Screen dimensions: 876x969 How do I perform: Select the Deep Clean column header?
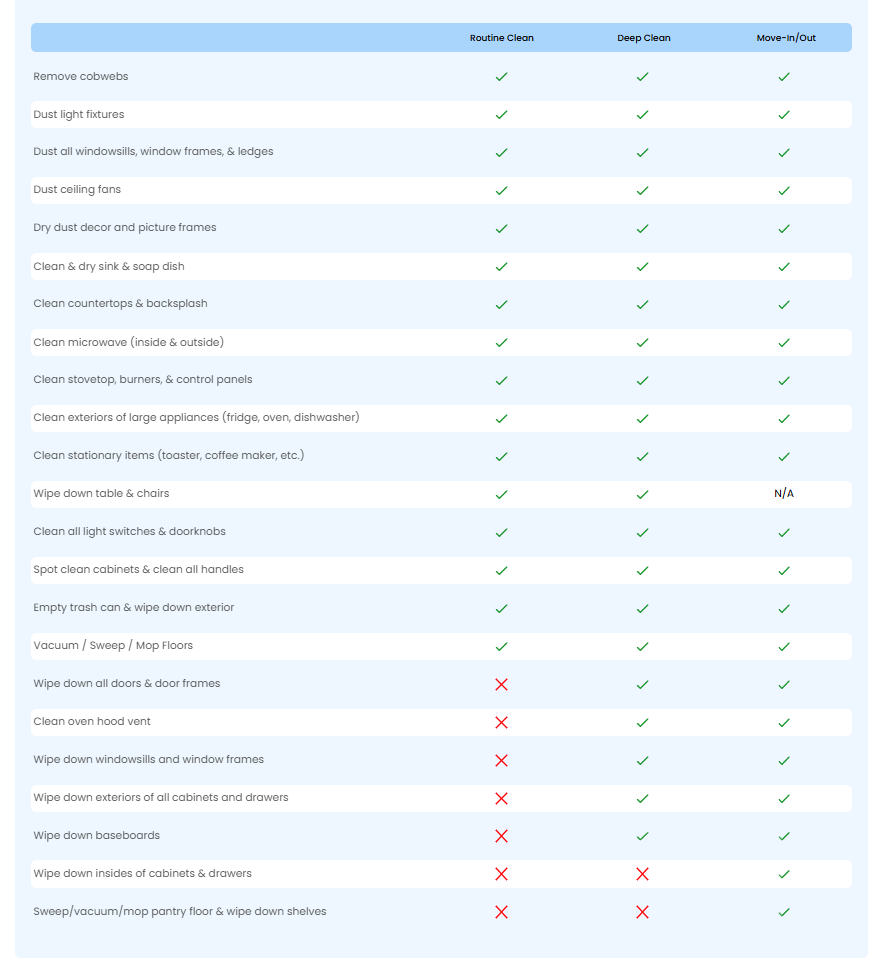point(643,38)
